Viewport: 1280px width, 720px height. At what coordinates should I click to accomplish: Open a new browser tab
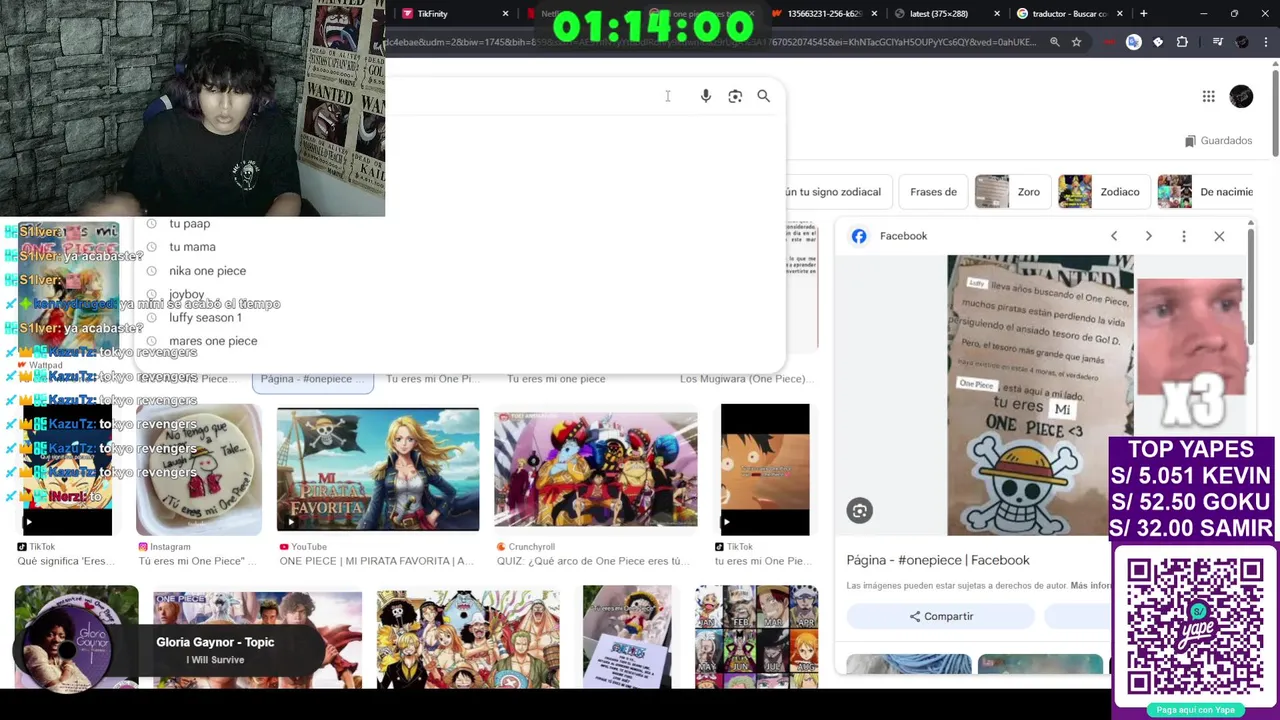tap(1143, 14)
